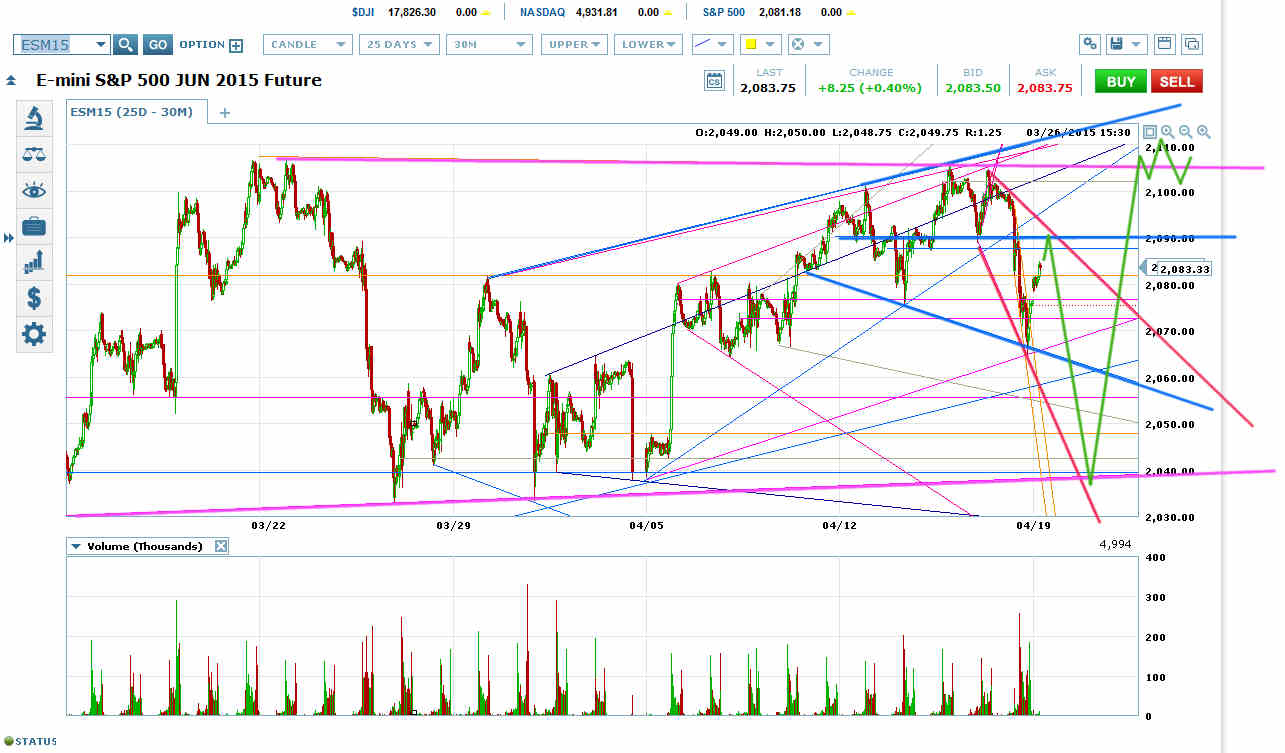Screen dimensions: 1285x753
Task: Click the green BUY button
Action: tap(1121, 81)
